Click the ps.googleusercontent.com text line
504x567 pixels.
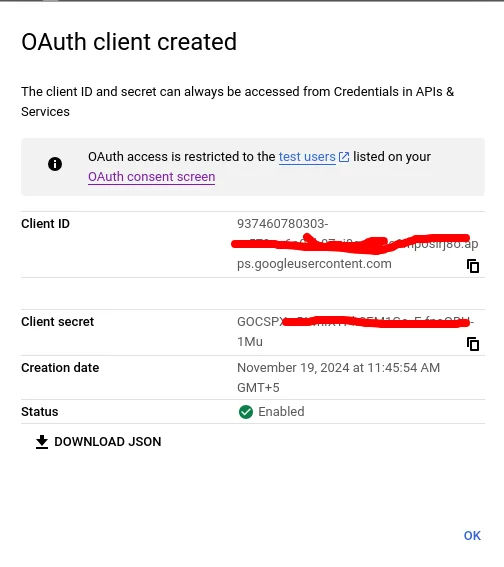pyautogui.click(x=314, y=264)
